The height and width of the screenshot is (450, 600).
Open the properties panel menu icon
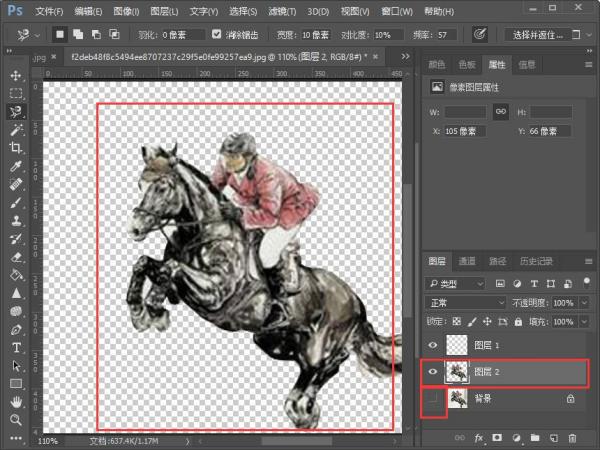pos(589,65)
